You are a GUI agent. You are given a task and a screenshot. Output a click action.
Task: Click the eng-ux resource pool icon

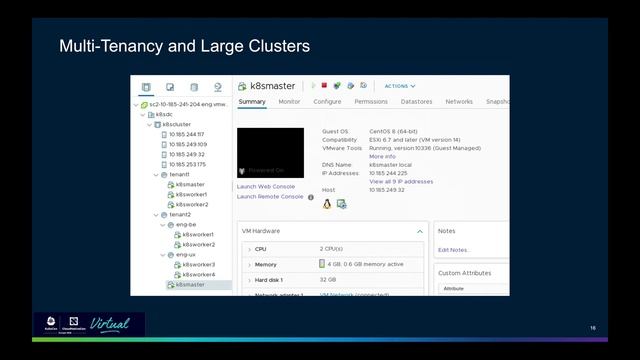click(x=171, y=255)
